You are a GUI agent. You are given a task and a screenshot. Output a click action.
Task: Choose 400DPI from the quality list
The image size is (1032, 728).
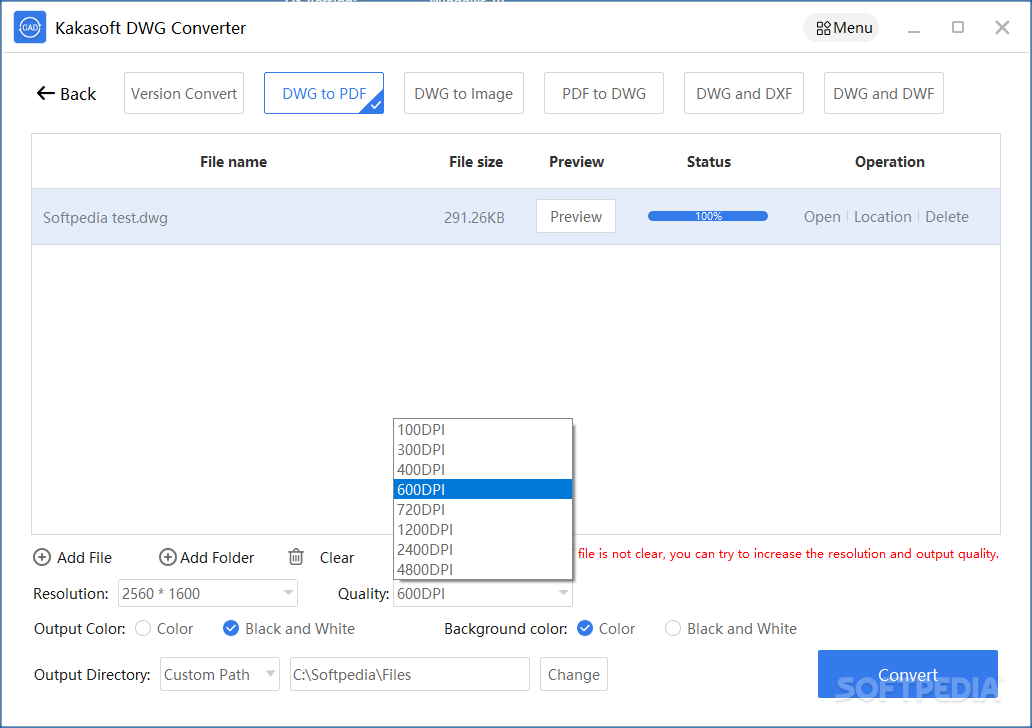(x=483, y=469)
